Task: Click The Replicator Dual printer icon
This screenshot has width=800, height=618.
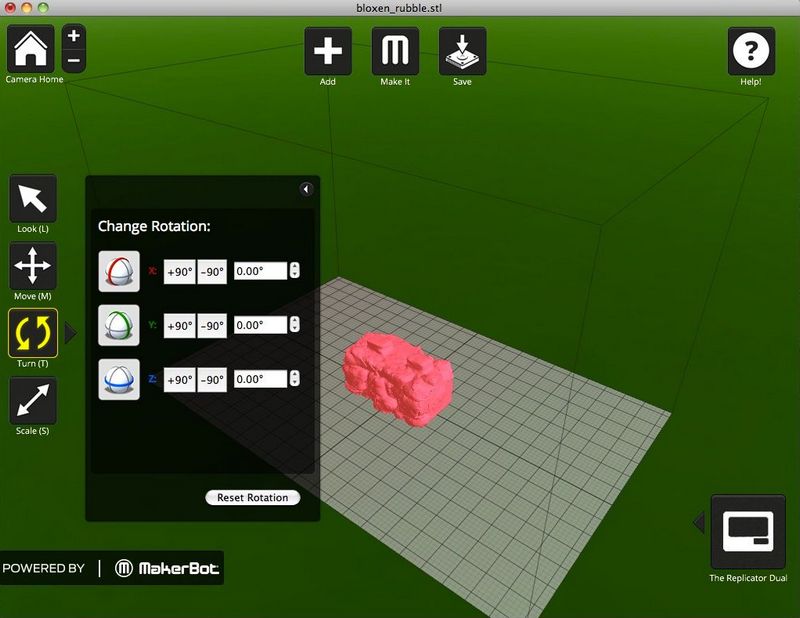Action: coord(748,532)
